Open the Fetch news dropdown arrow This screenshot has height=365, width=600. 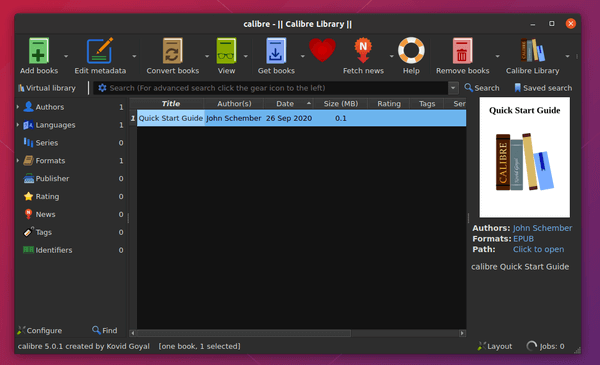click(x=391, y=56)
